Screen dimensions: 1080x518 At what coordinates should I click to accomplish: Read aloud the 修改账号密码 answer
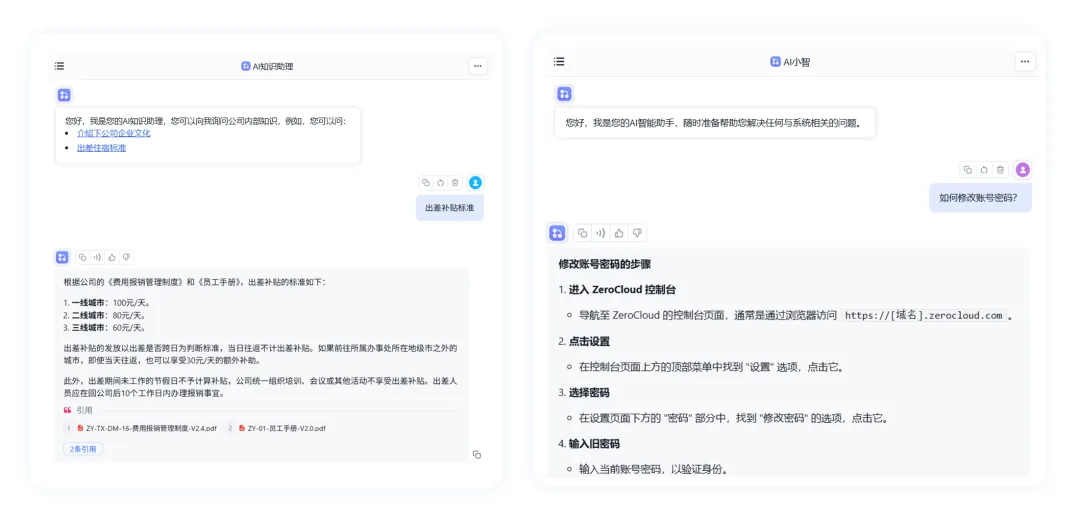coord(601,233)
